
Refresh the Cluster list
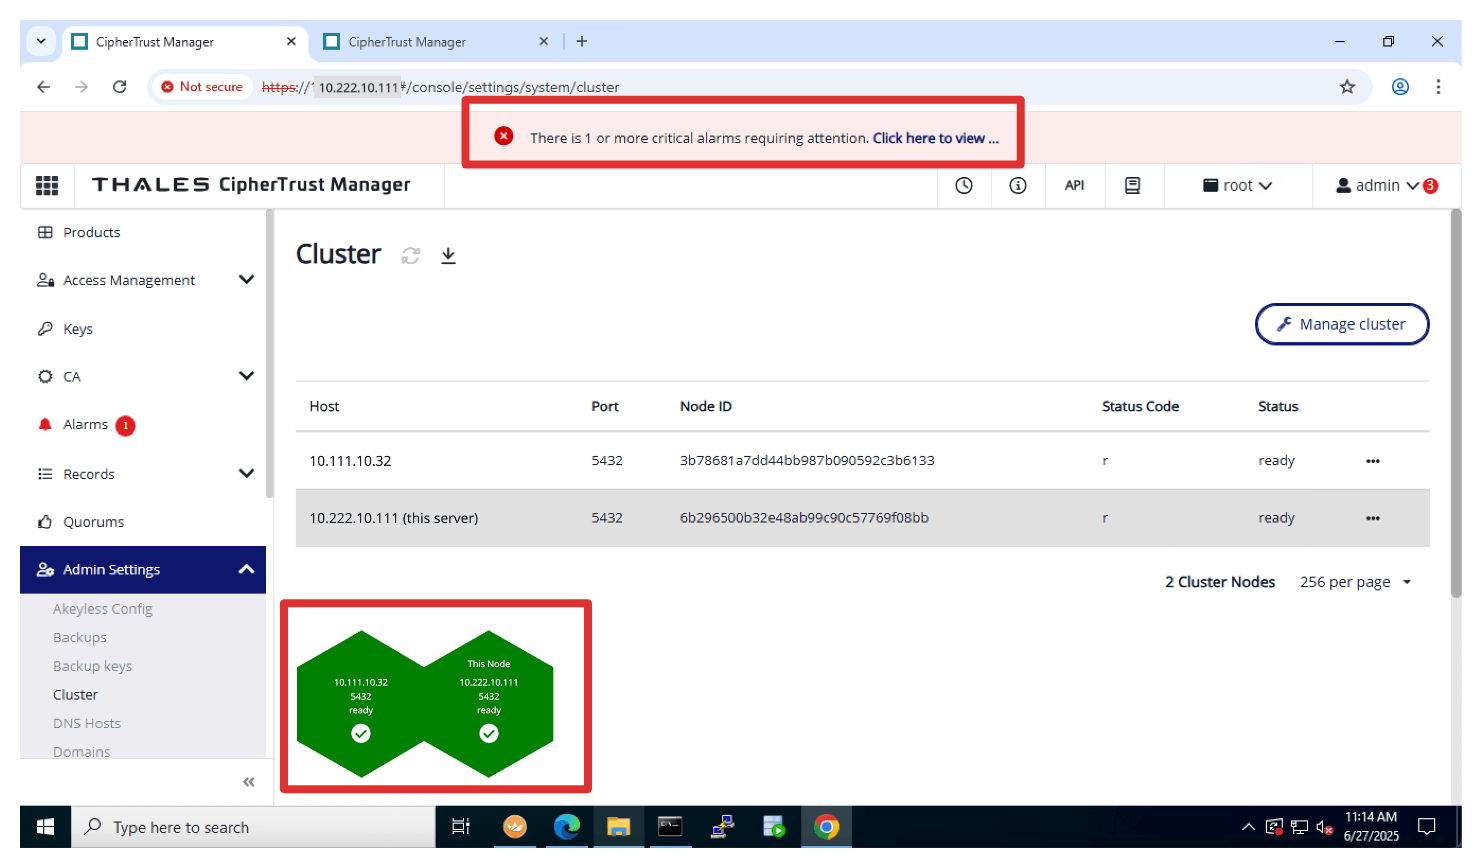(x=410, y=256)
